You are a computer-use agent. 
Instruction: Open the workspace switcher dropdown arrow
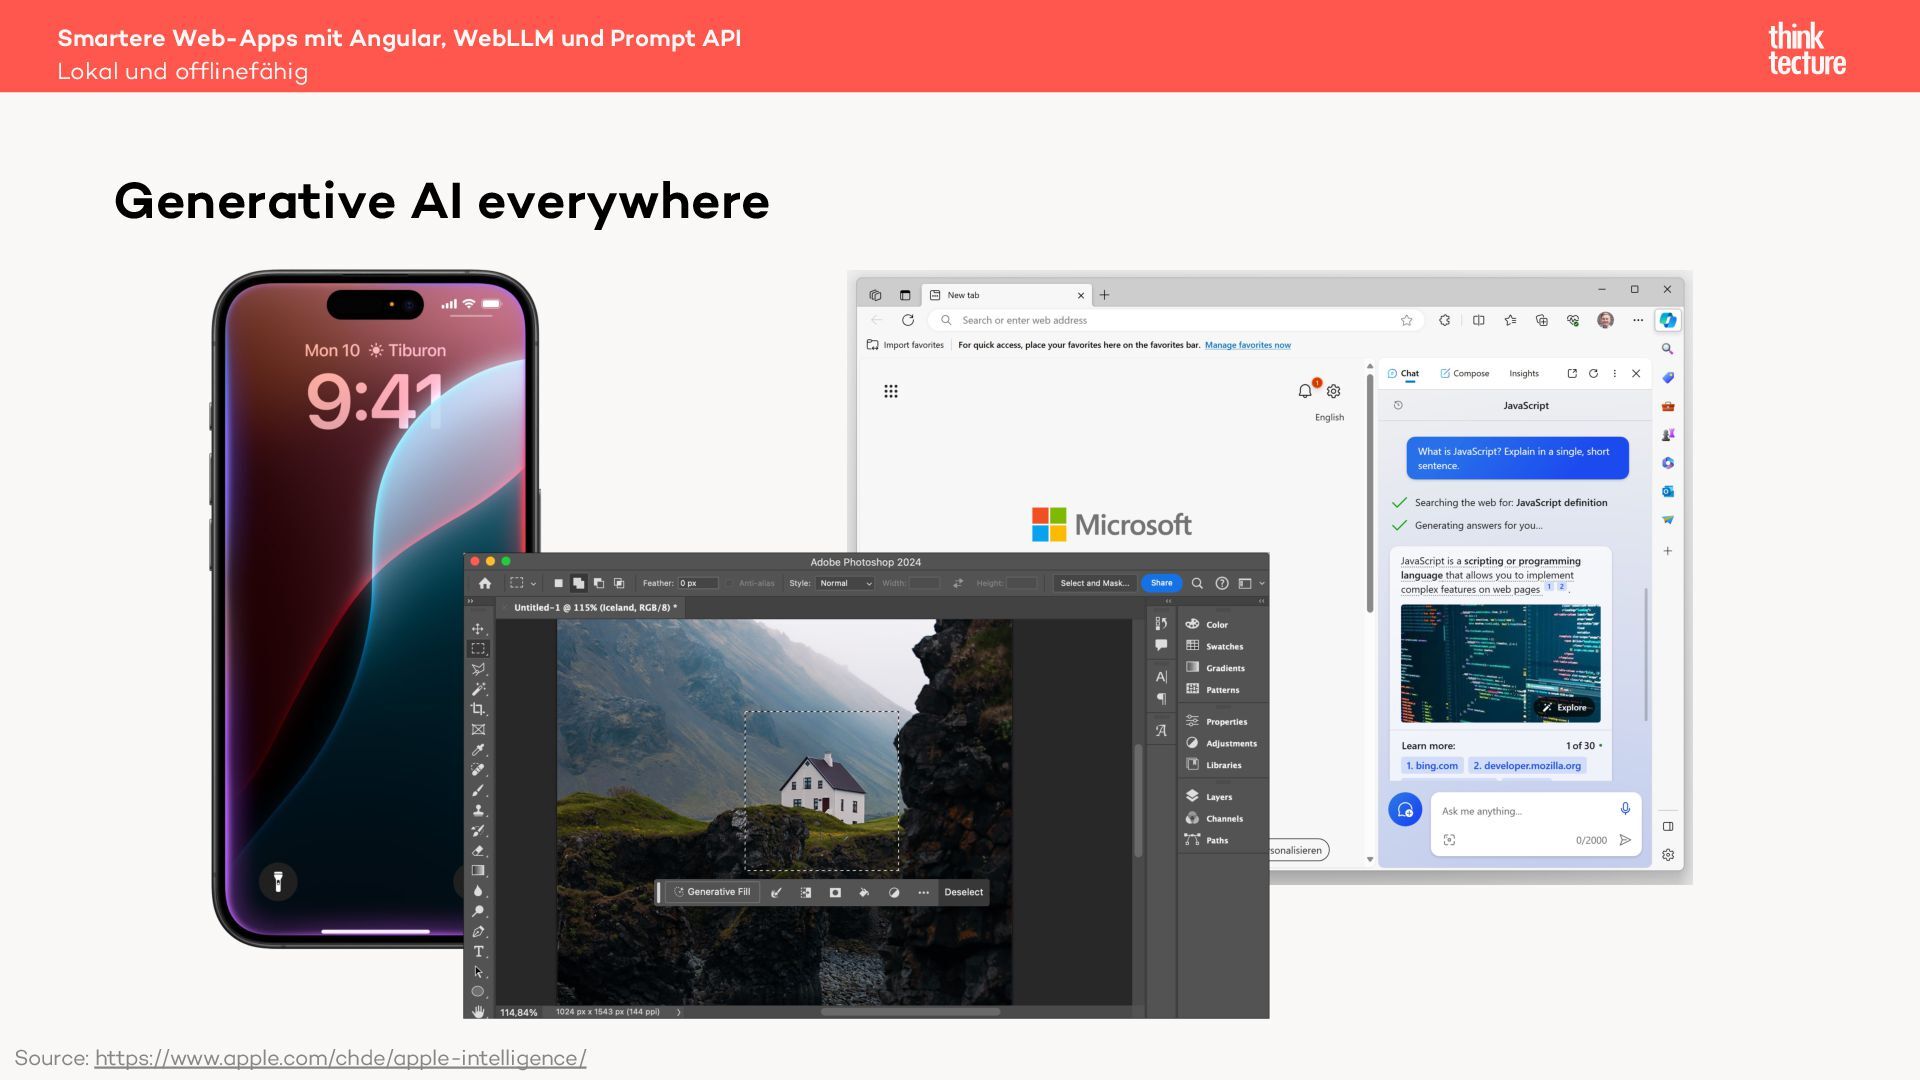[x=1261, y=583]
